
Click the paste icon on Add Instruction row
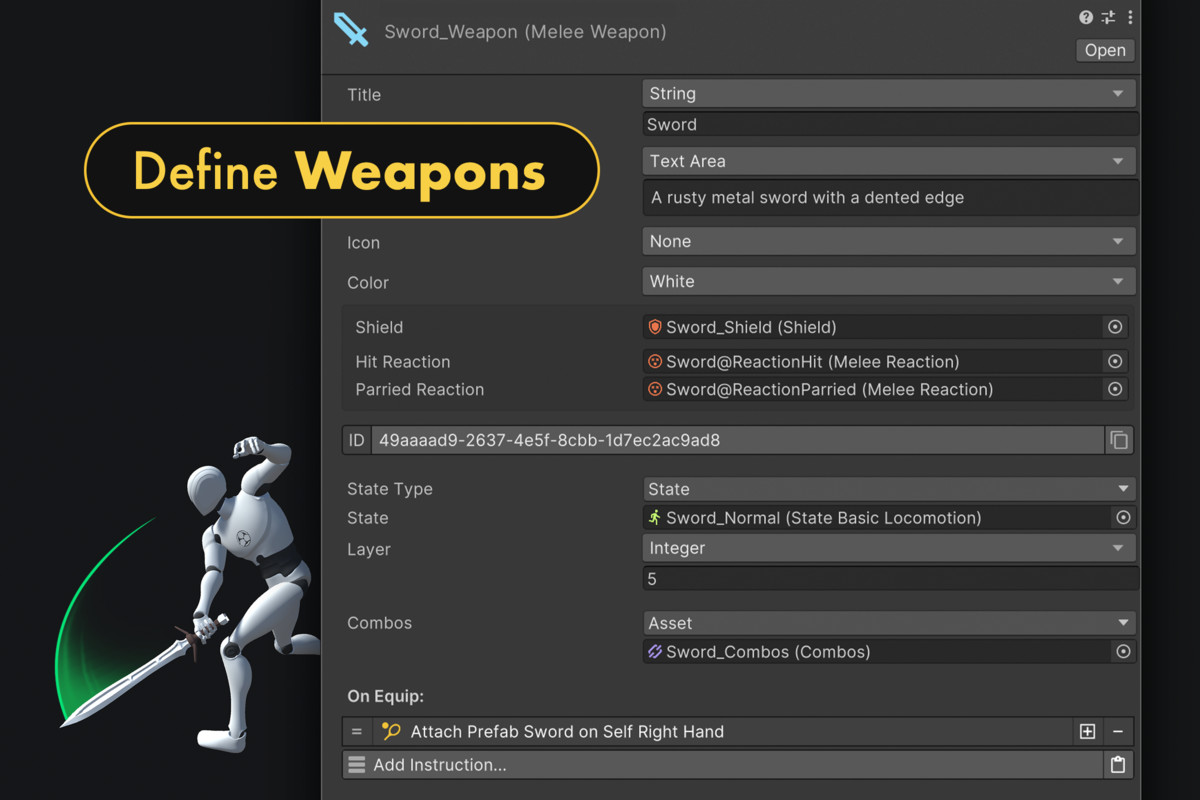coord(1119,764)
